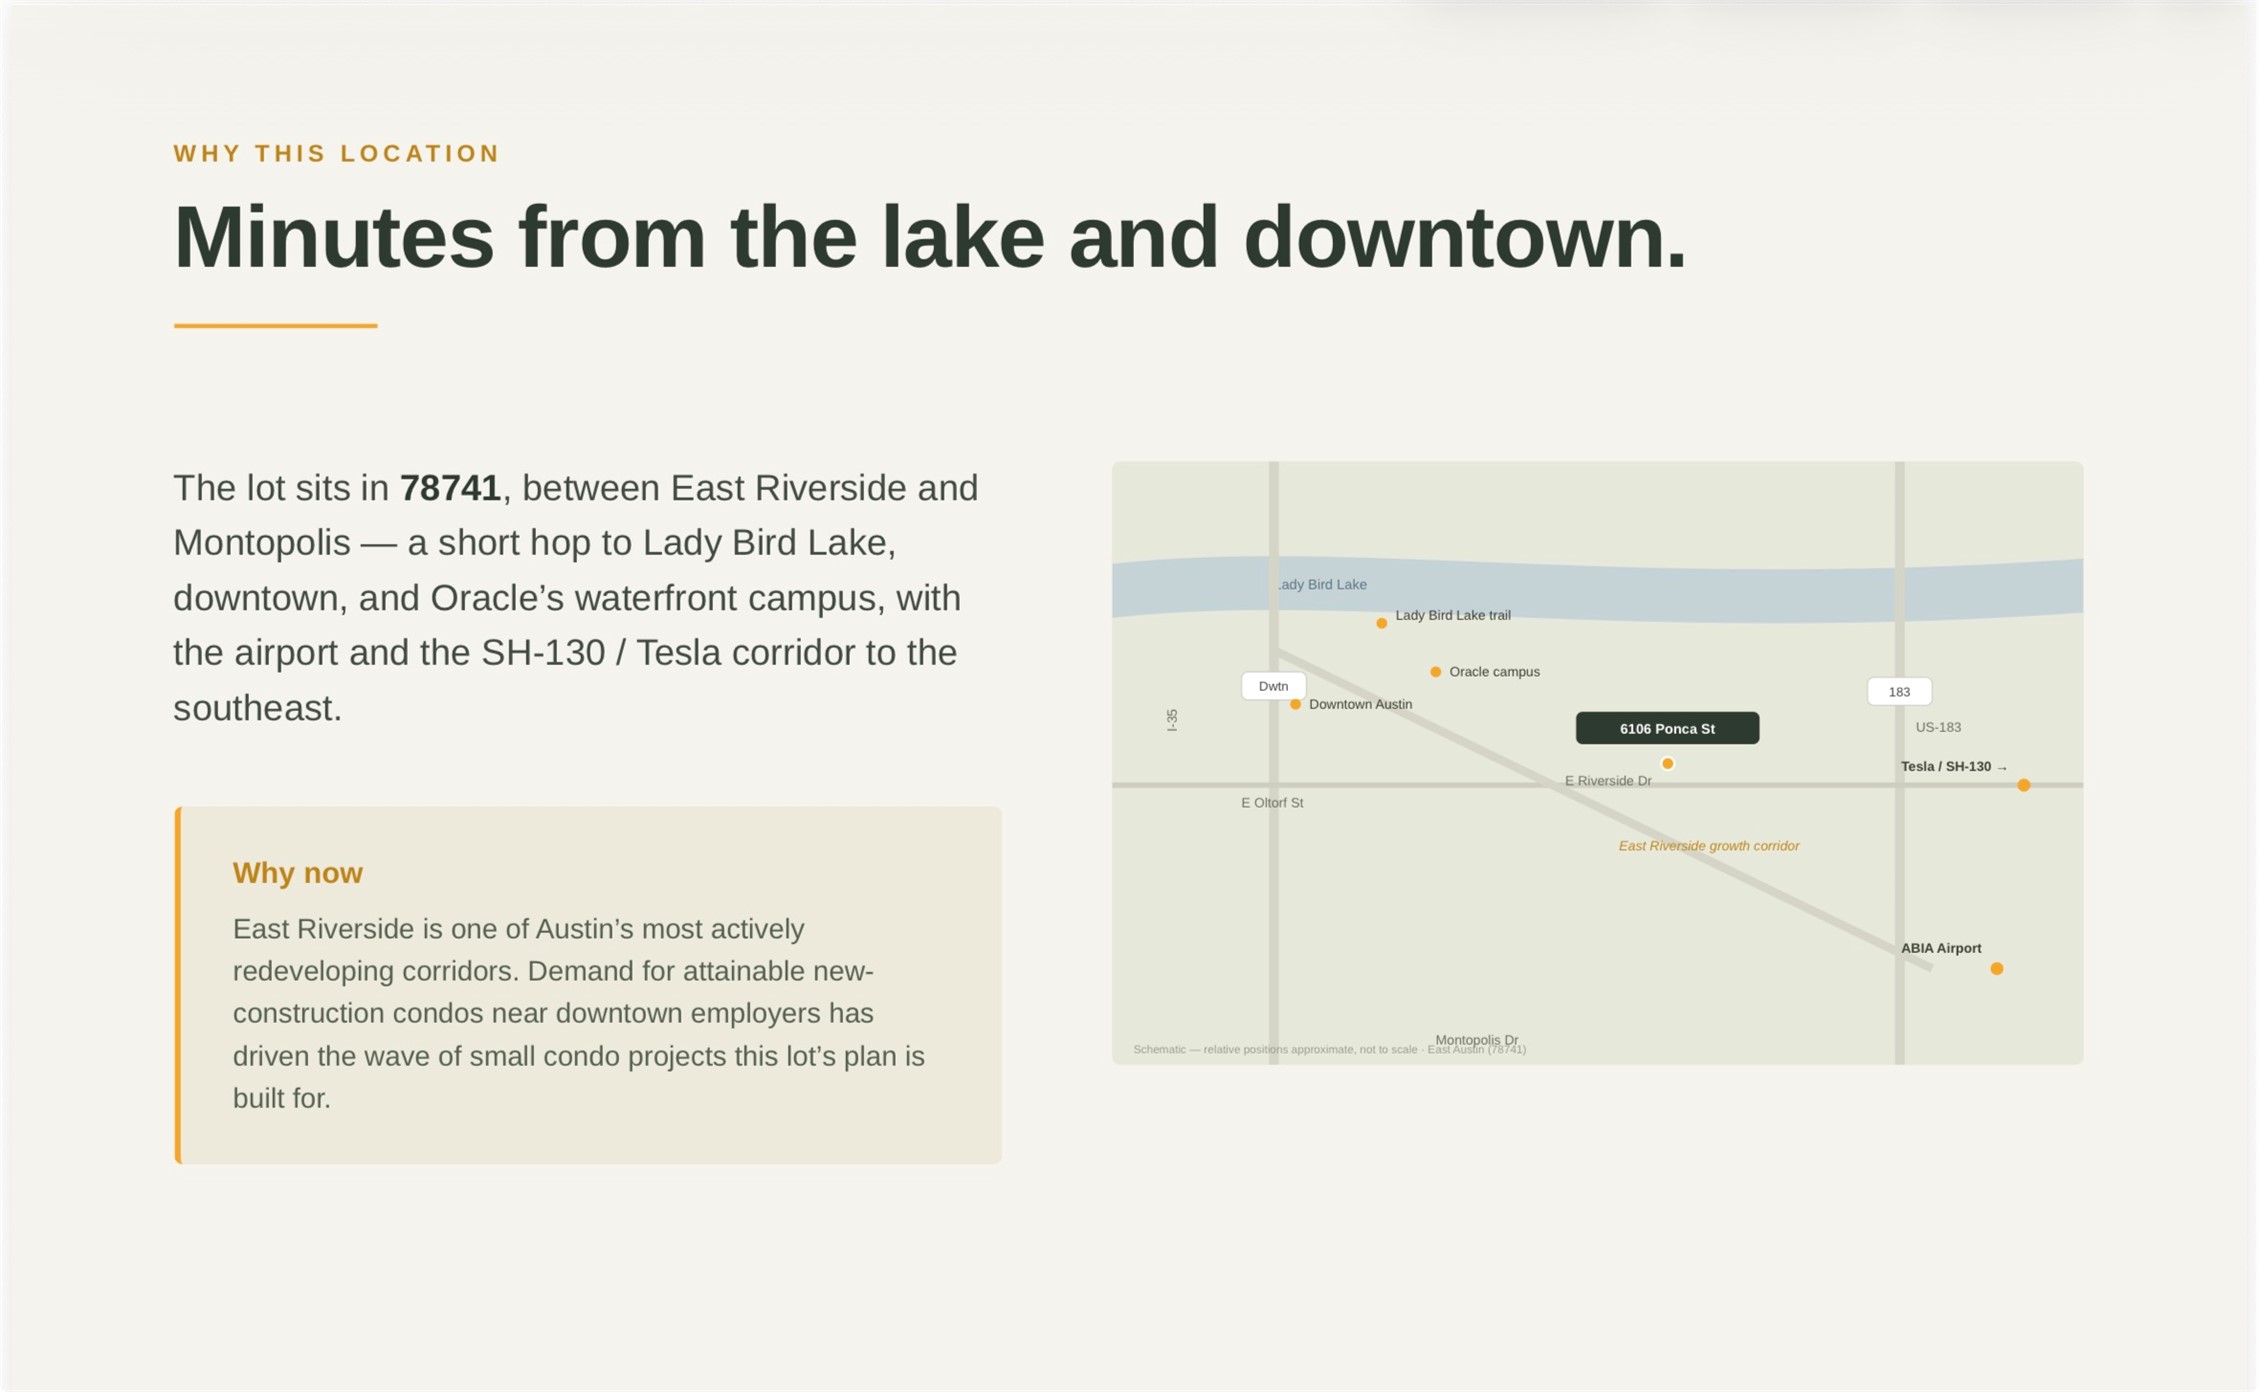Click the orange underline below headline

tap(275, 325)
